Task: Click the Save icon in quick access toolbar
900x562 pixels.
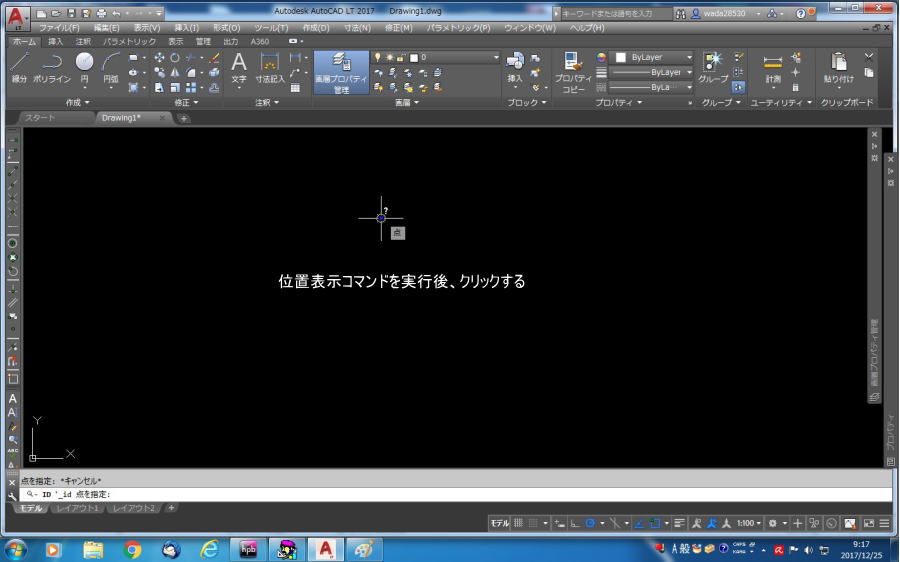Action: (71, 13)
